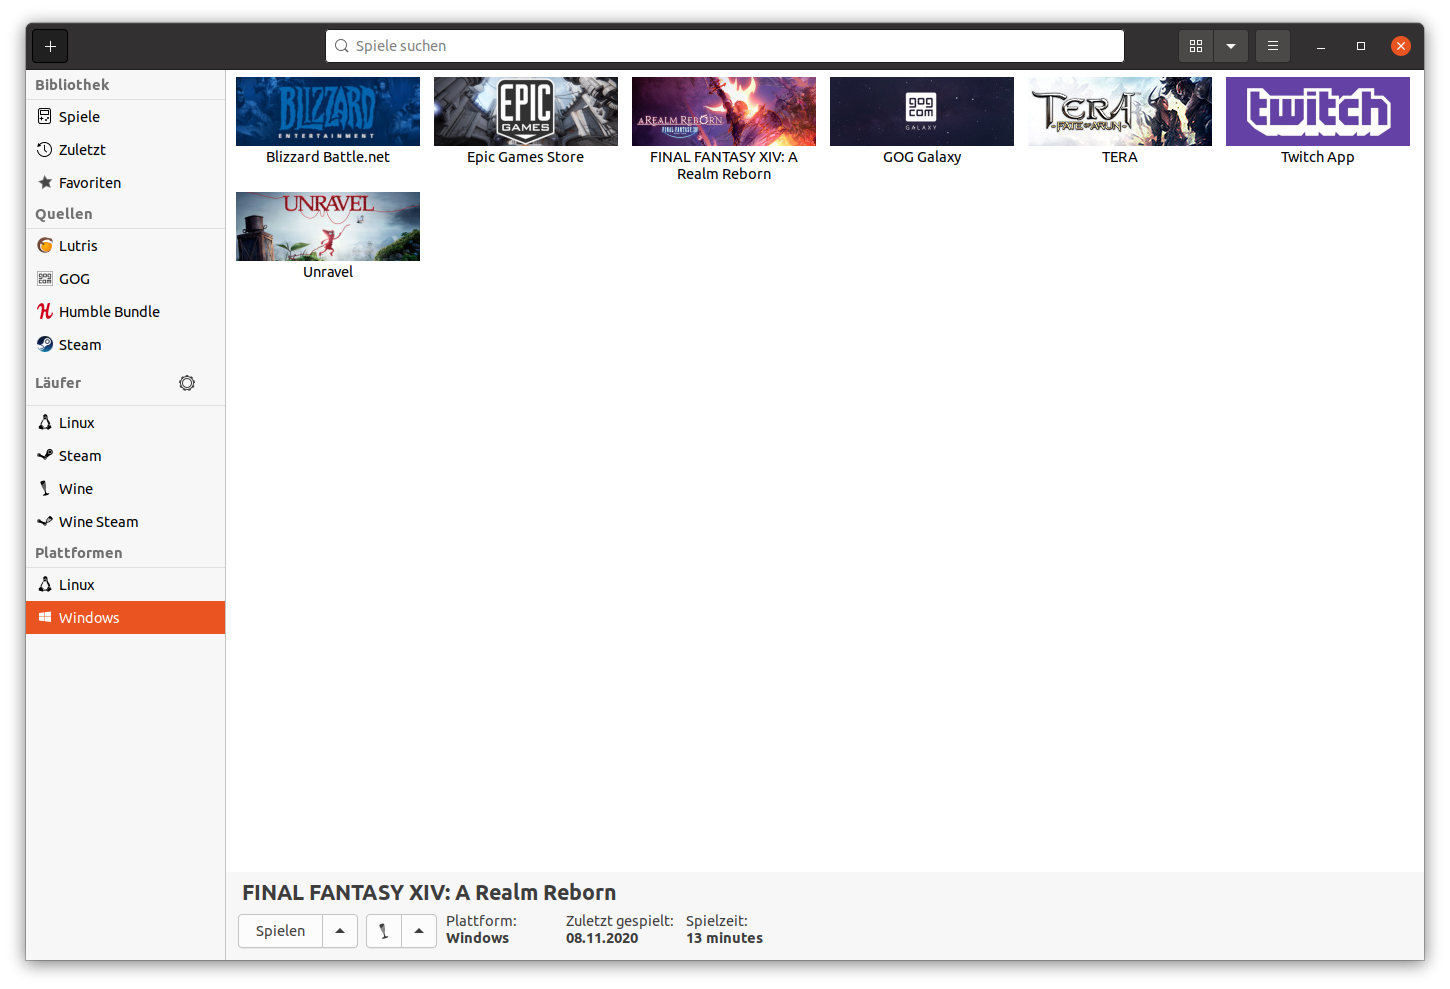Click the wine glass runner button

(x=384, y=931)
